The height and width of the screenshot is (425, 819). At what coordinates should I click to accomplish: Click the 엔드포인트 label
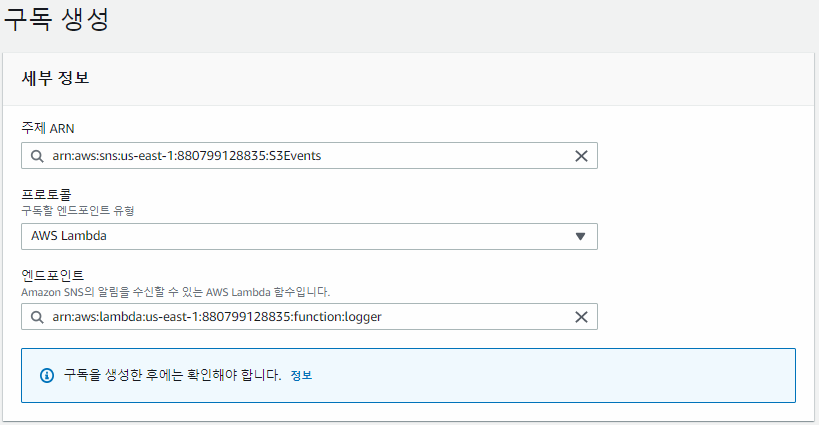[x=52, y=275]
